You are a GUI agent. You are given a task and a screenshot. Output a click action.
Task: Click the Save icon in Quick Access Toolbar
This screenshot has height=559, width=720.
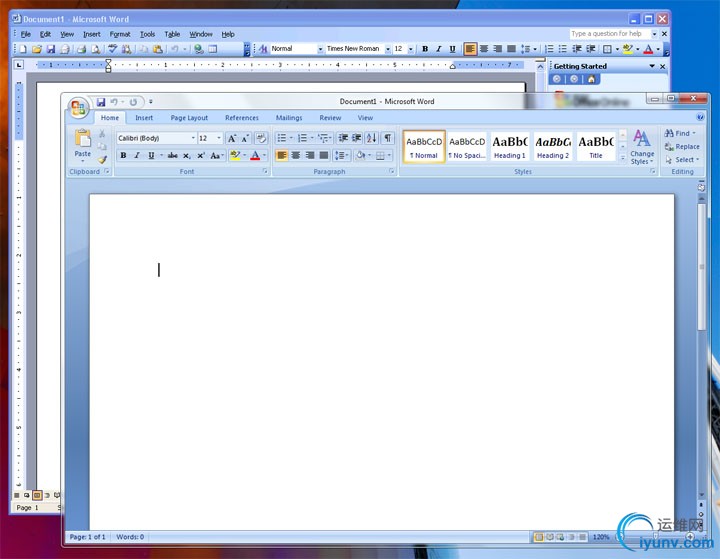(x=101, y=102)
